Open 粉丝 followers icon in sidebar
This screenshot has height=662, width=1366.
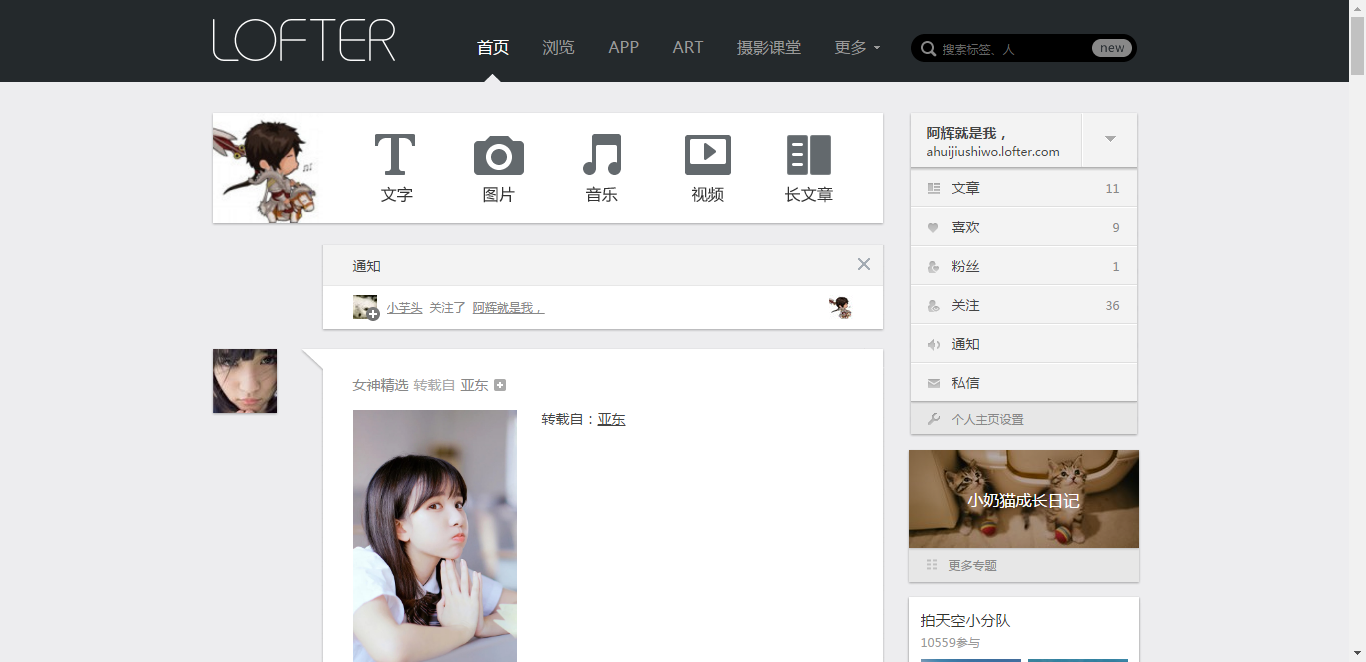point(934,266)
